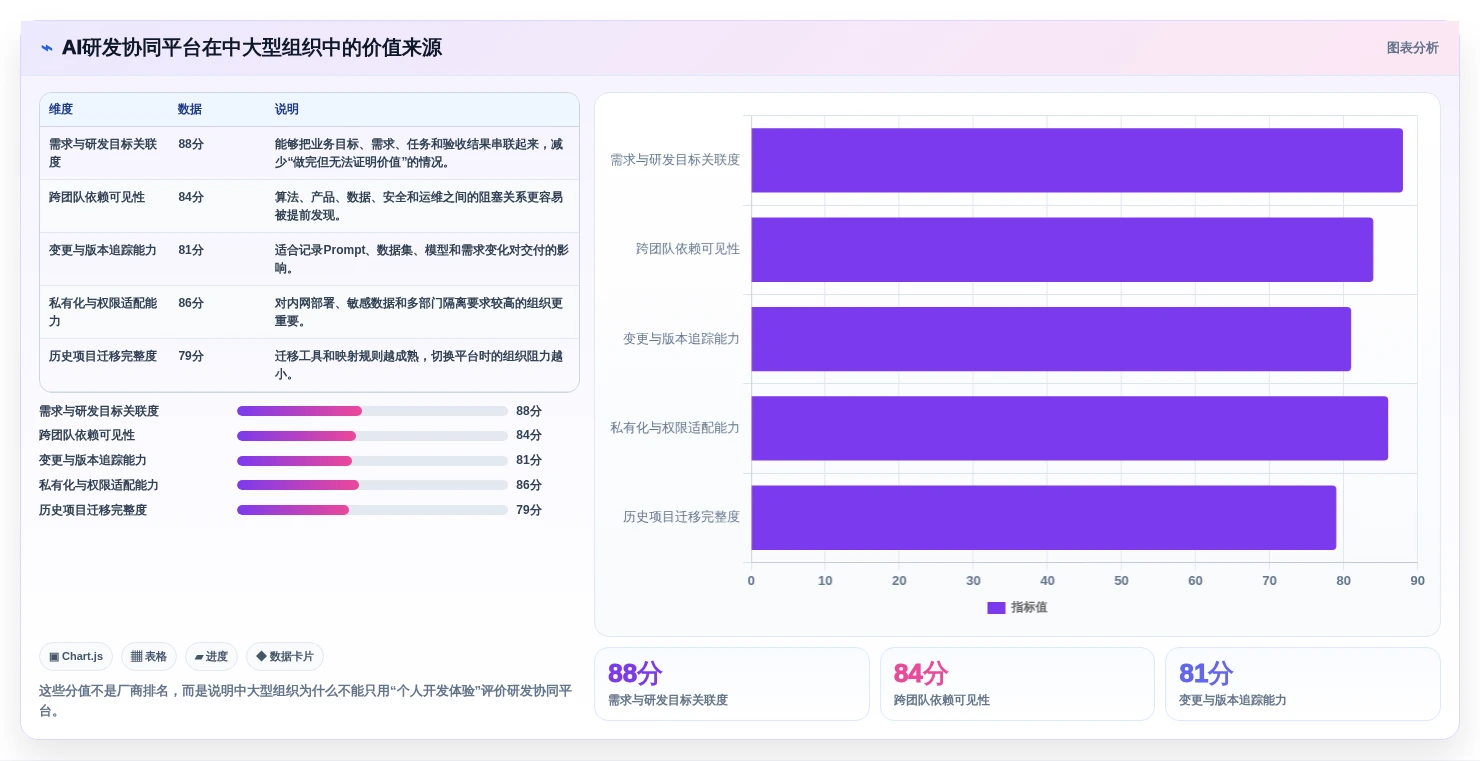
Task: Click the 需求与研发目标关联度 progress bar
Action: [x=372, y=411]
